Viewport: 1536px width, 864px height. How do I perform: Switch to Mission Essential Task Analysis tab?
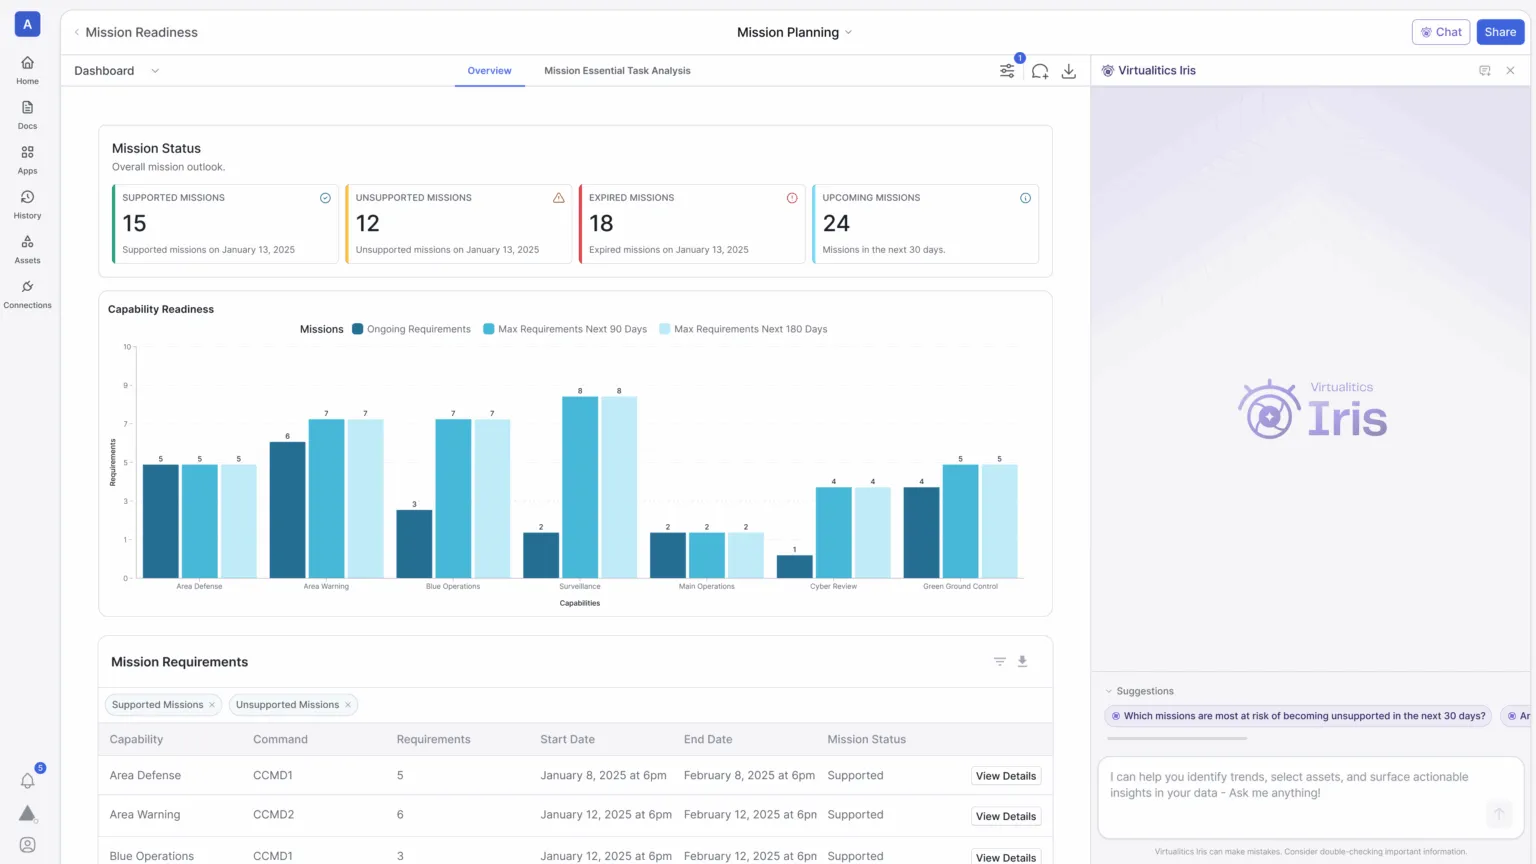pyautogui.click(x=617, y=71)
